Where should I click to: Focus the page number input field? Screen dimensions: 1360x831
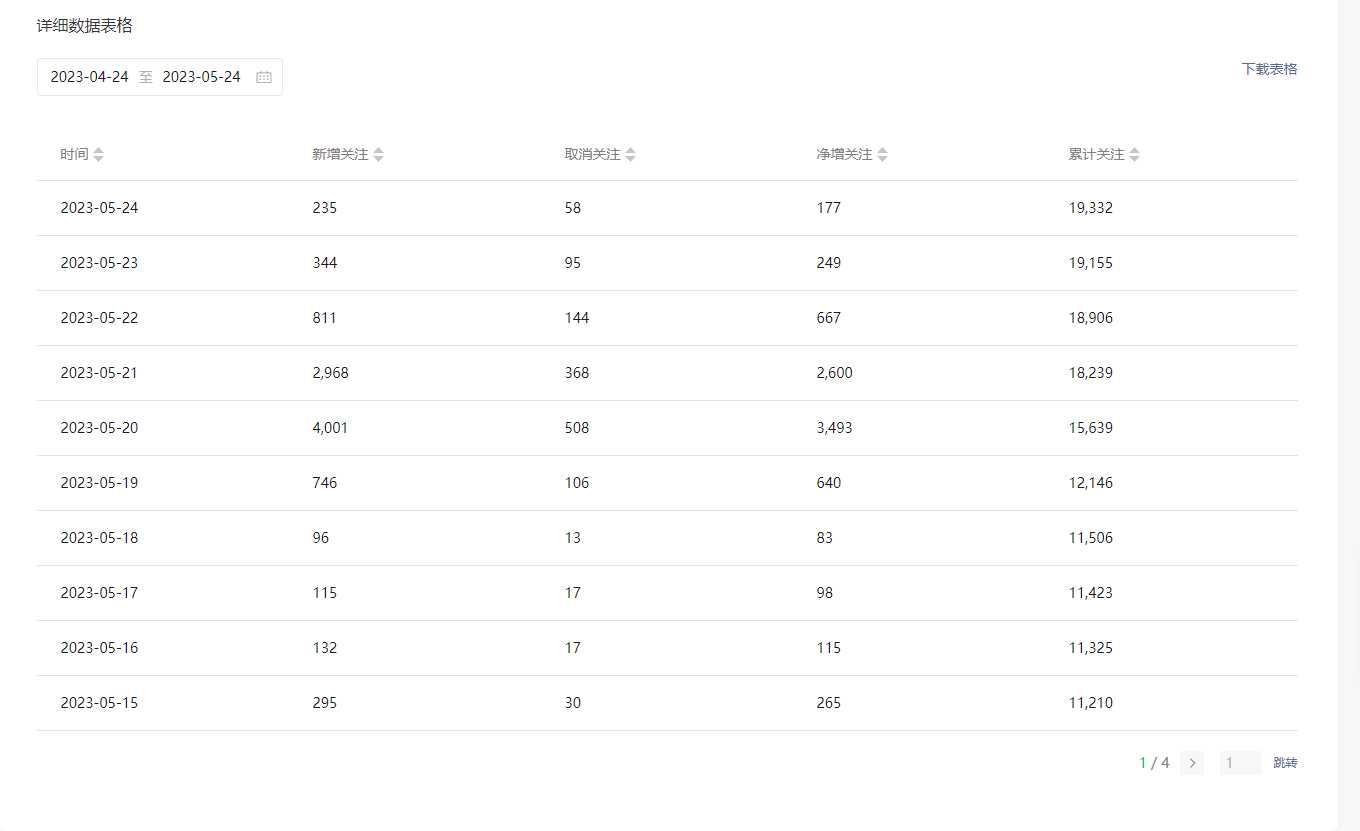tap(1240, 763)
